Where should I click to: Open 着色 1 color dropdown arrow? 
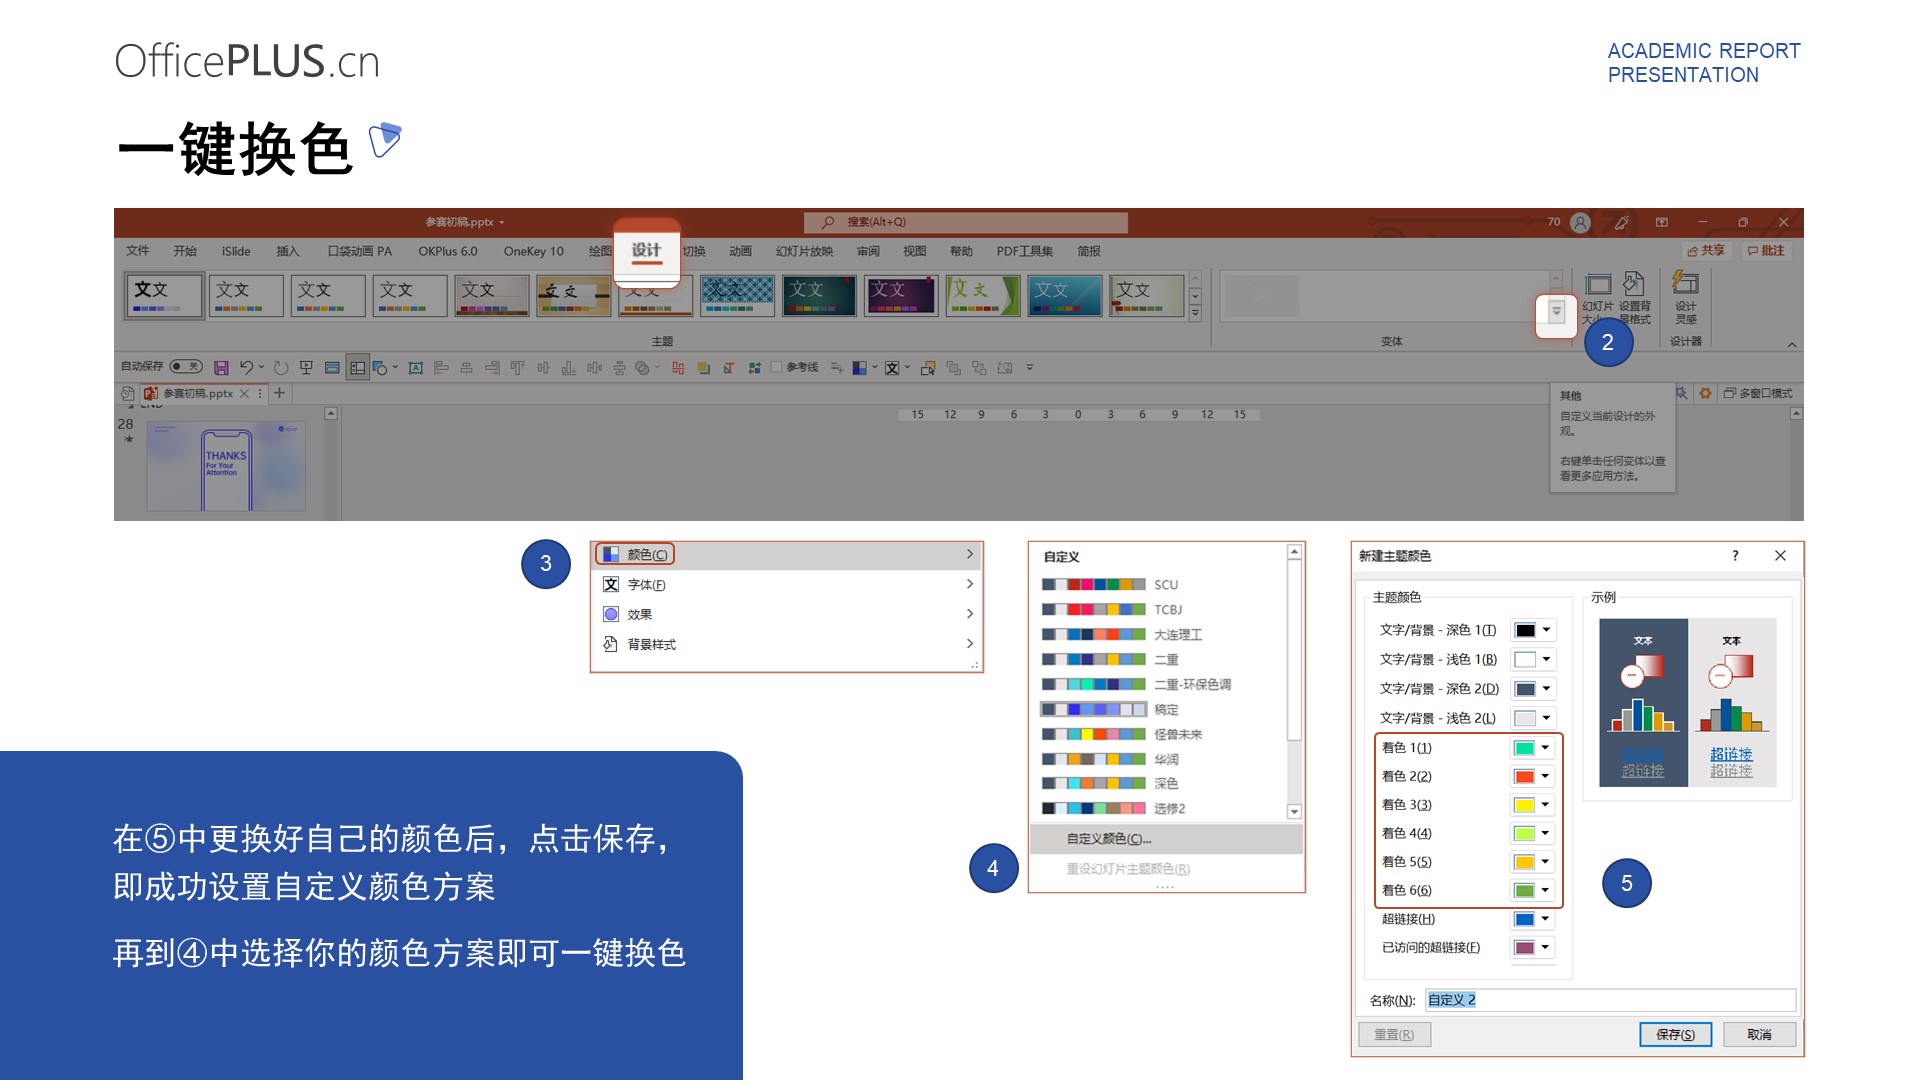[1545, 748]
